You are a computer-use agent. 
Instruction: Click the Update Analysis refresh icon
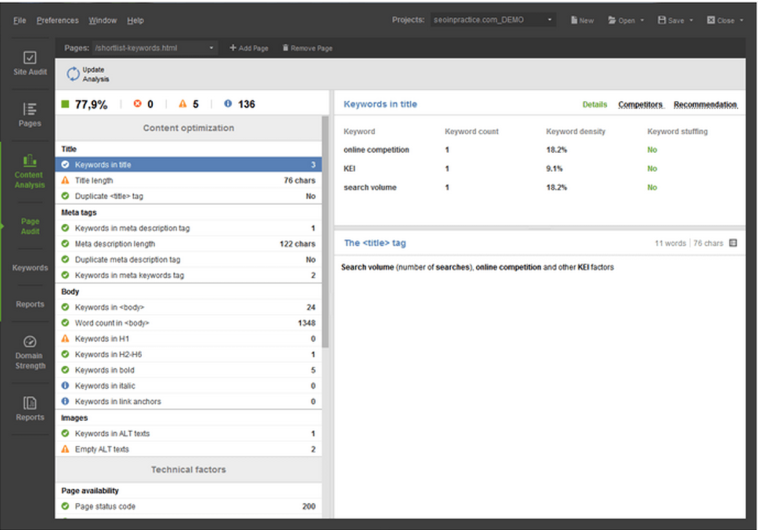click(x=73, y=74)
